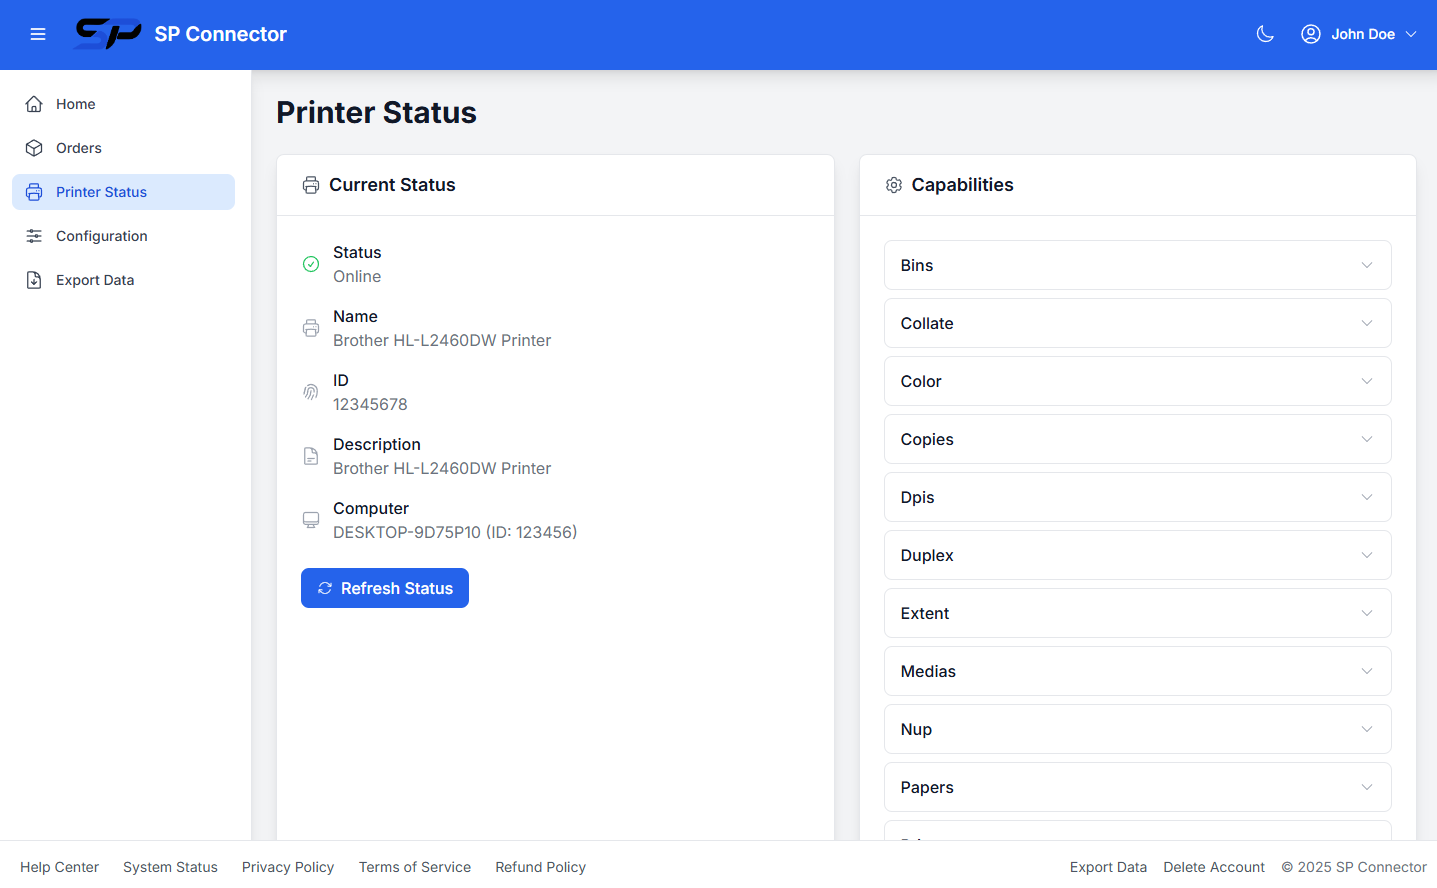Click the Printer Status printer icon

click(34, 191)
